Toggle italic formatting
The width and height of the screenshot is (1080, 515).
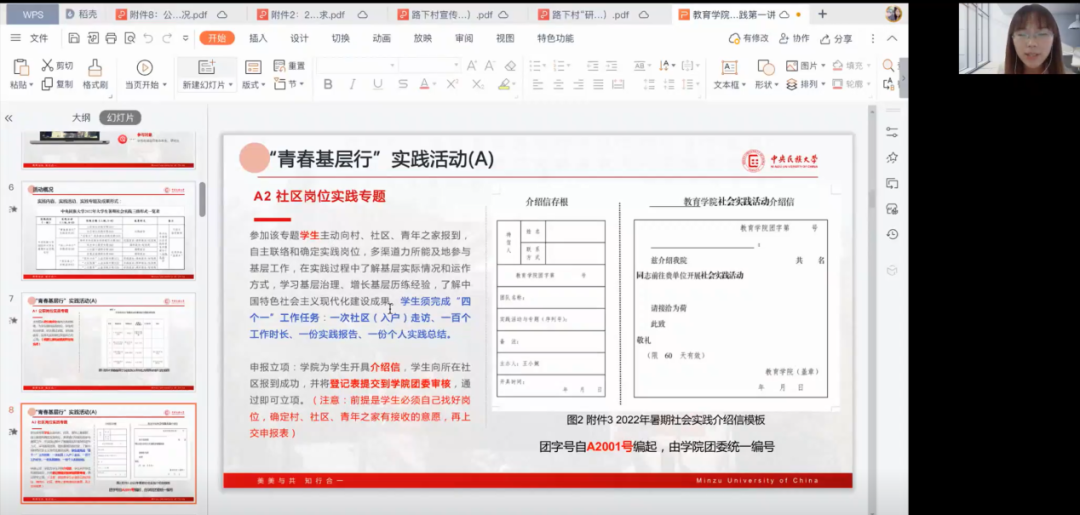tap(351, 85)
